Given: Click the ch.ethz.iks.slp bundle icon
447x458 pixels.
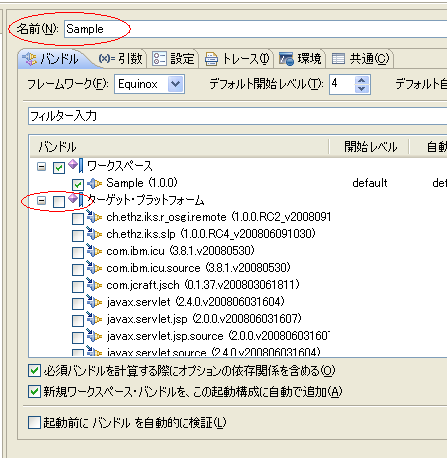Looking at the screenshot, I should pos(94,233).
